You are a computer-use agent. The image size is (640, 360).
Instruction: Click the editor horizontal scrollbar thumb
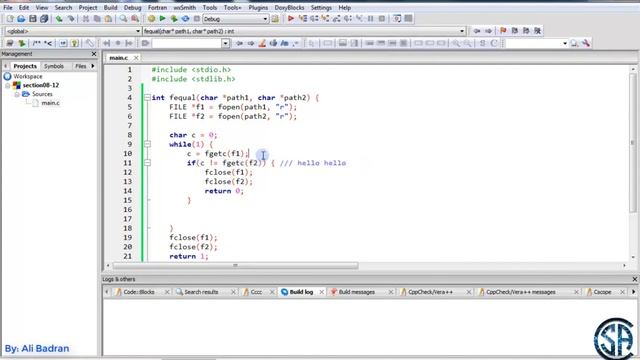point(236,266)
